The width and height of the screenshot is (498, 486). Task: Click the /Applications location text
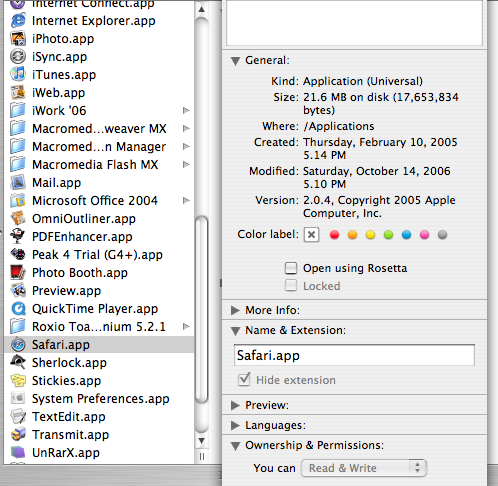point(339,126)
